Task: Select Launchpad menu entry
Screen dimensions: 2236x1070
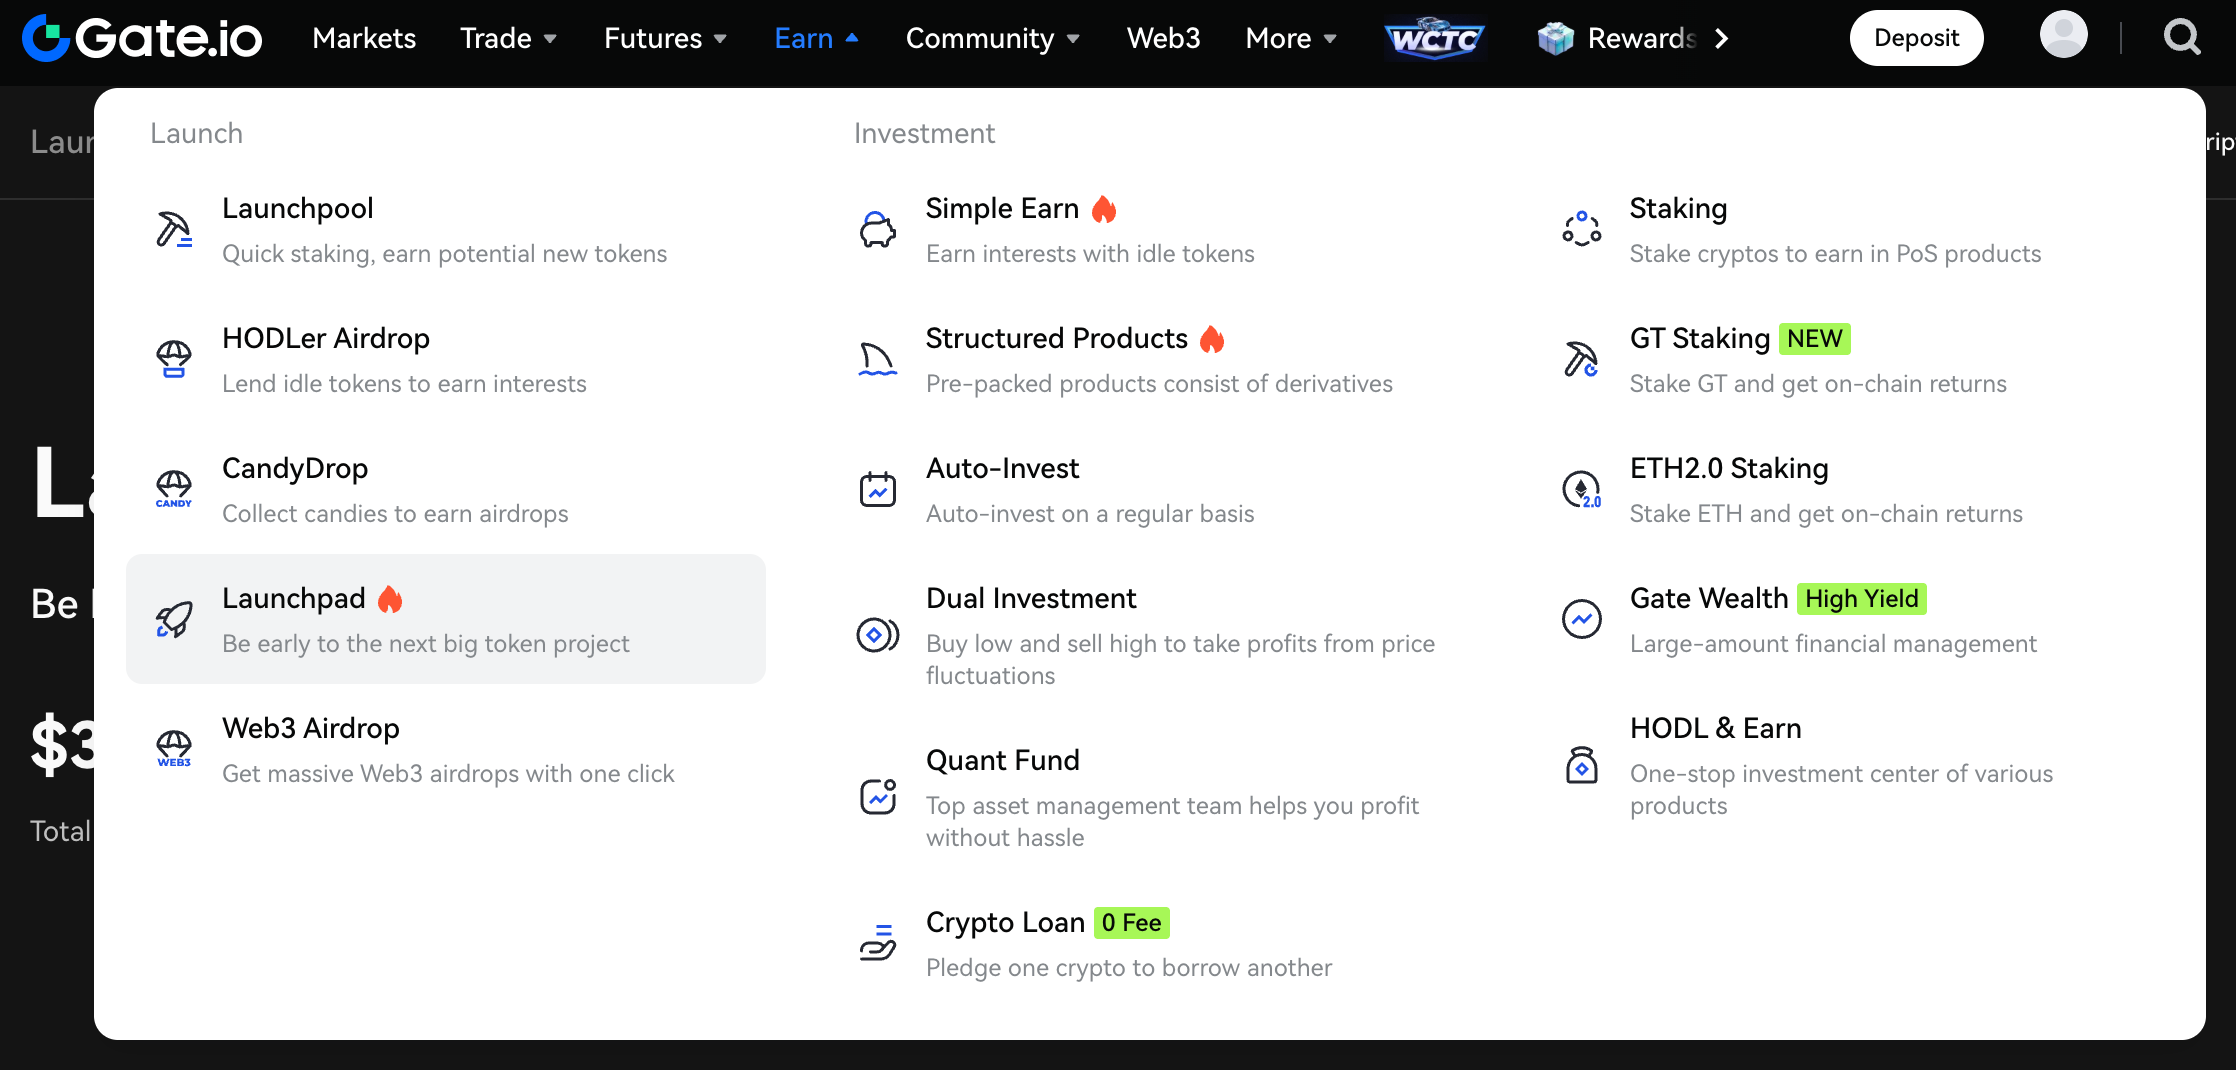Action: 446,619
